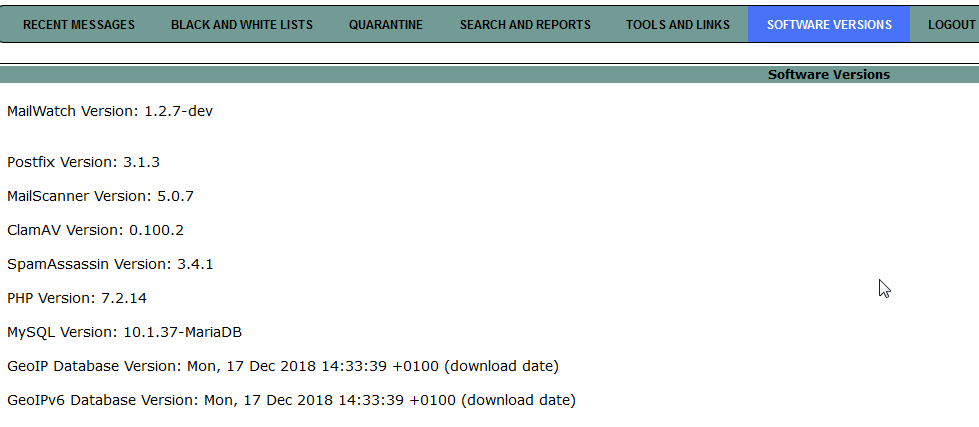Open the Recent Messages menu item
The height and width of the screenshot is (427, 979).
point(79,24)
